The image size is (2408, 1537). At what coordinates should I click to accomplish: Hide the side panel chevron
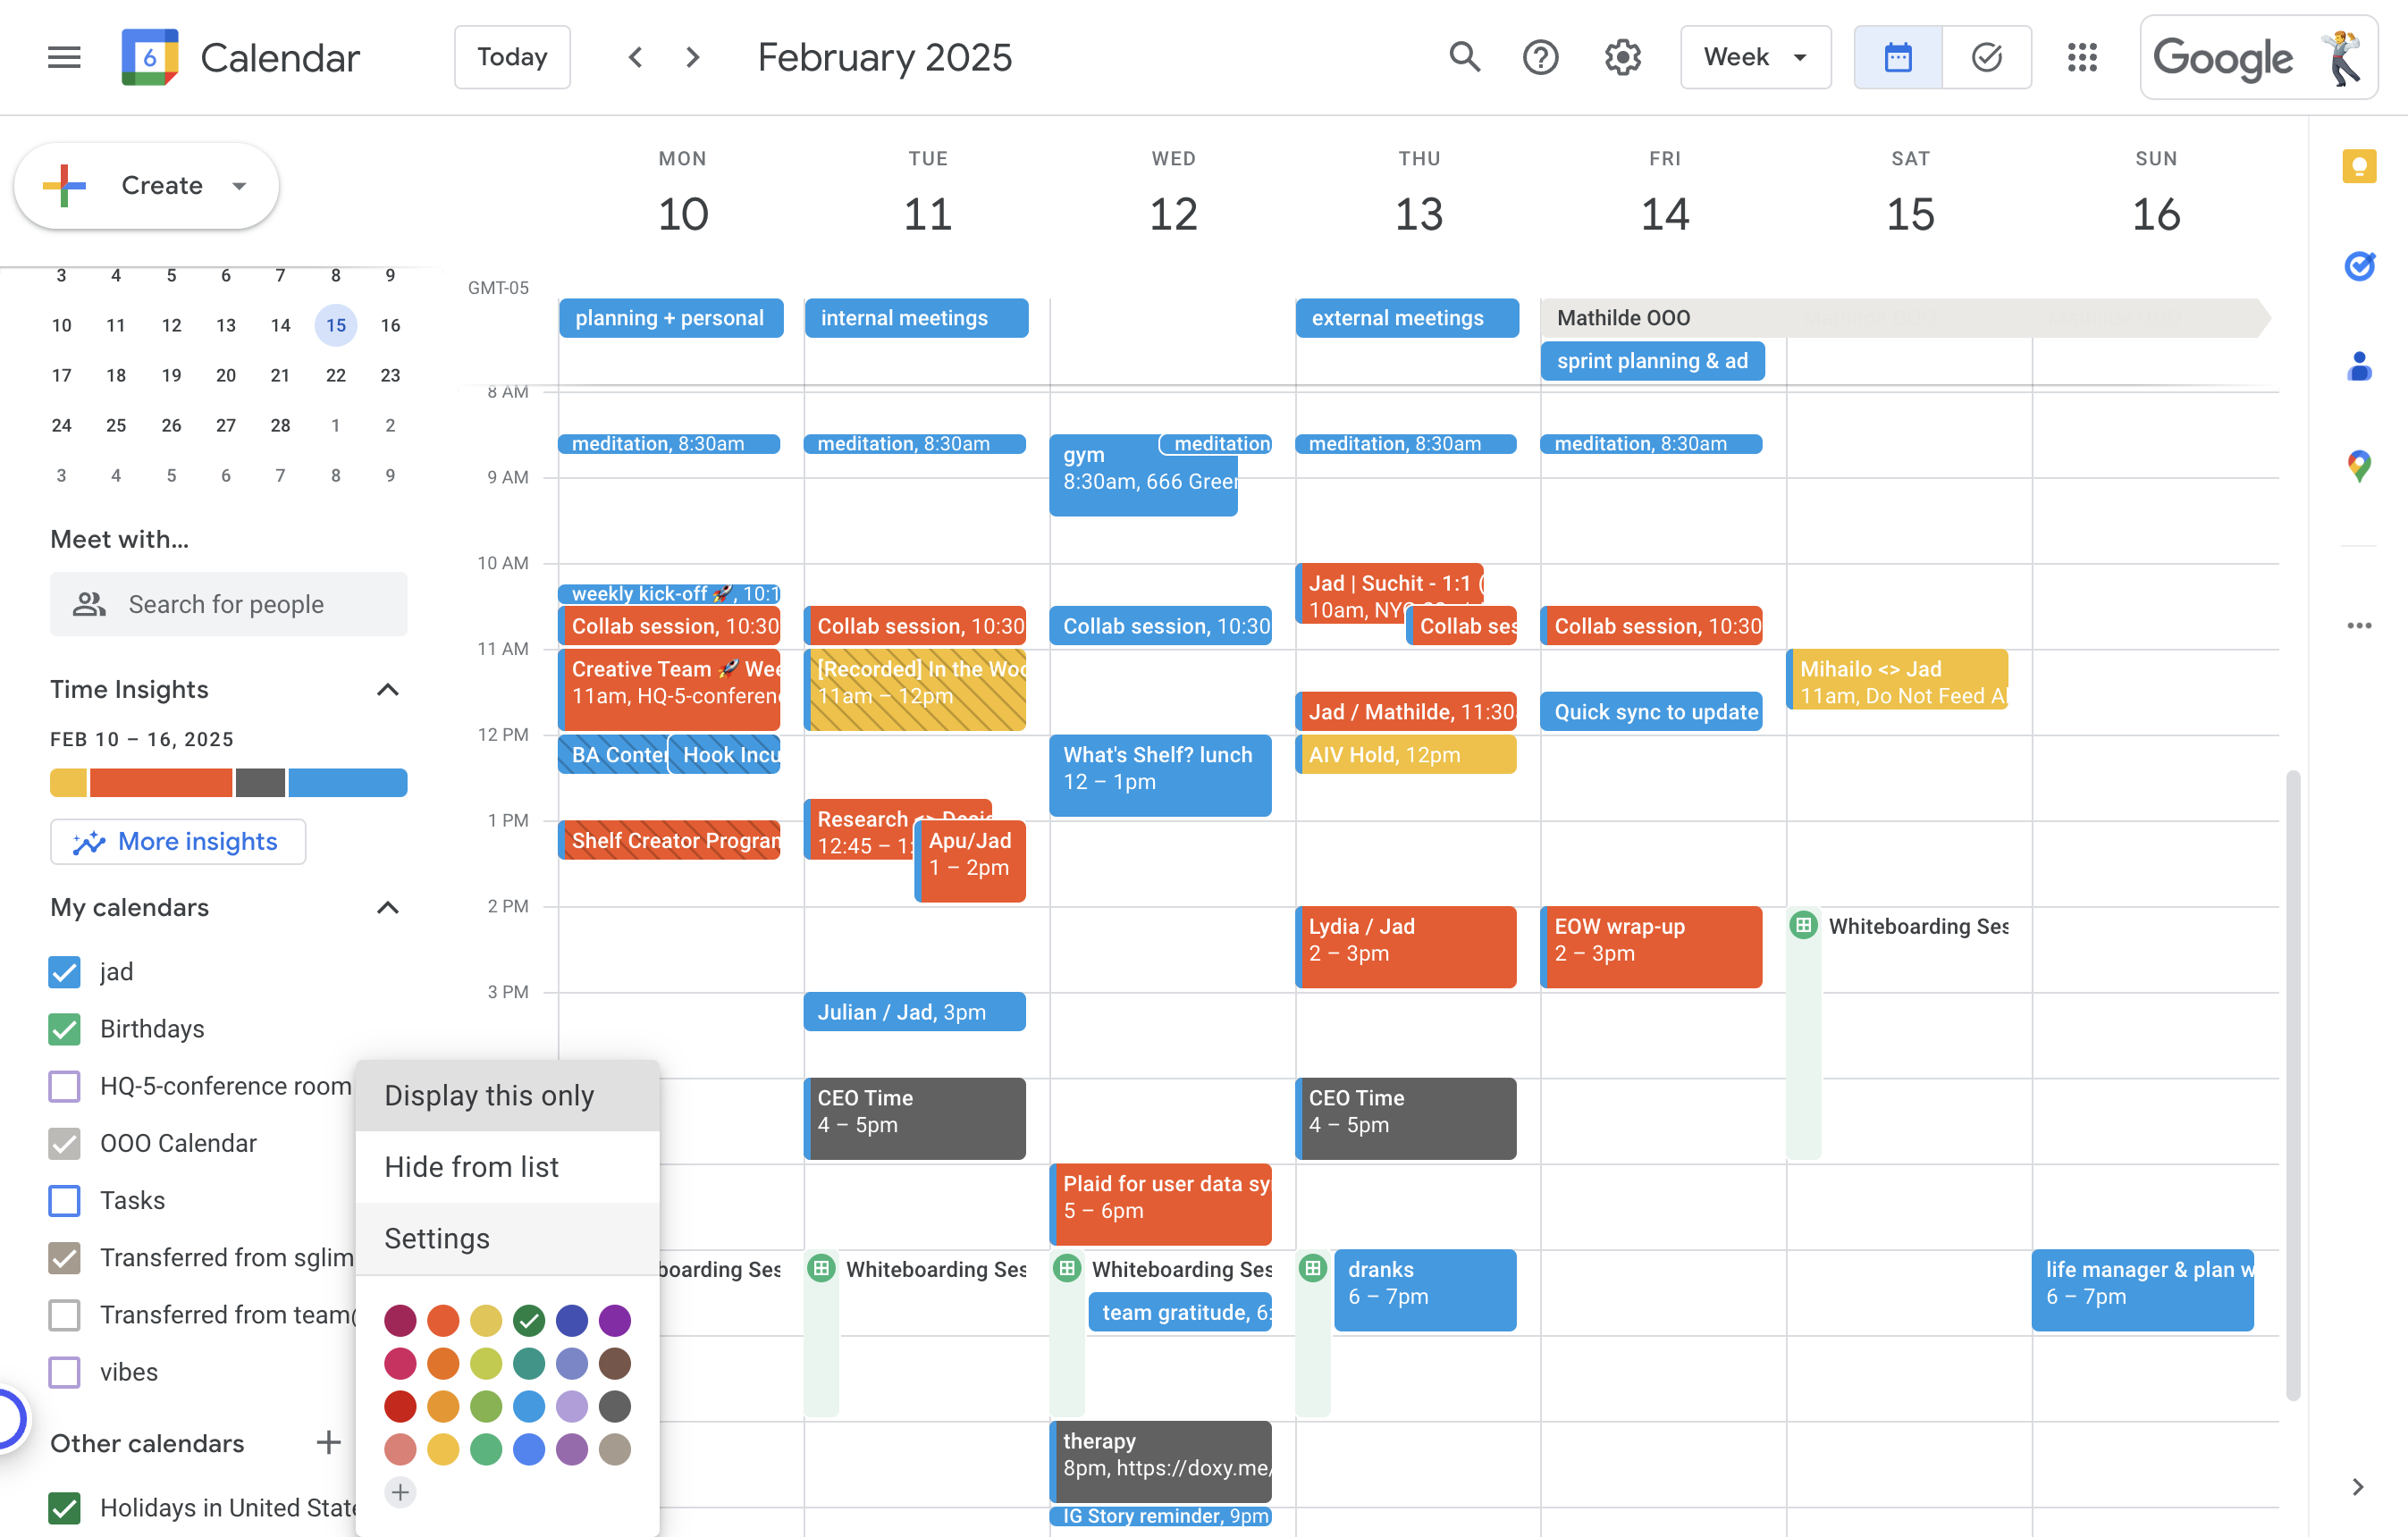pyautogui.click(x=2358, y=1487)
